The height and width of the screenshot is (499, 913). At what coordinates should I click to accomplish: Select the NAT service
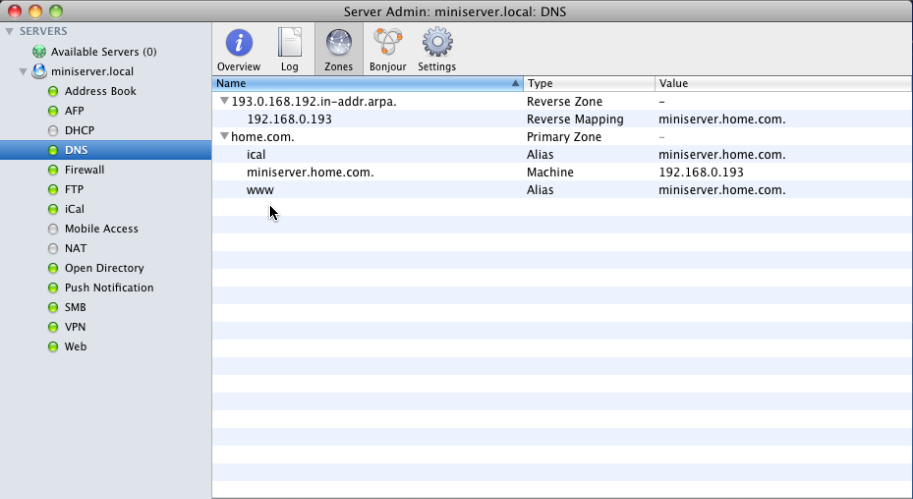coord(76,249)
